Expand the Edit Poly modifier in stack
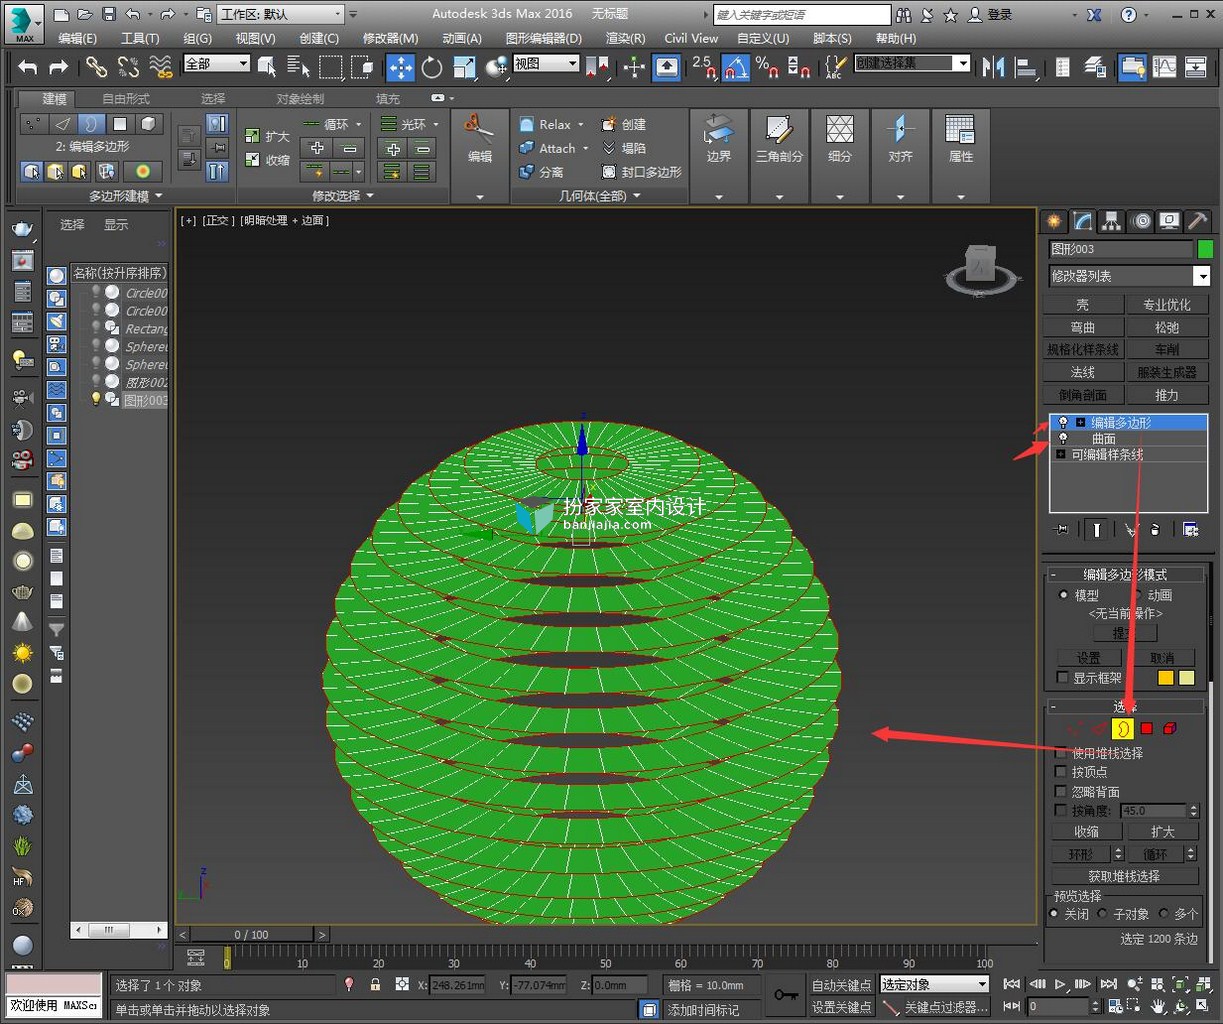This screenshot has height=1024, width=1223. [x=1080, y=423]
